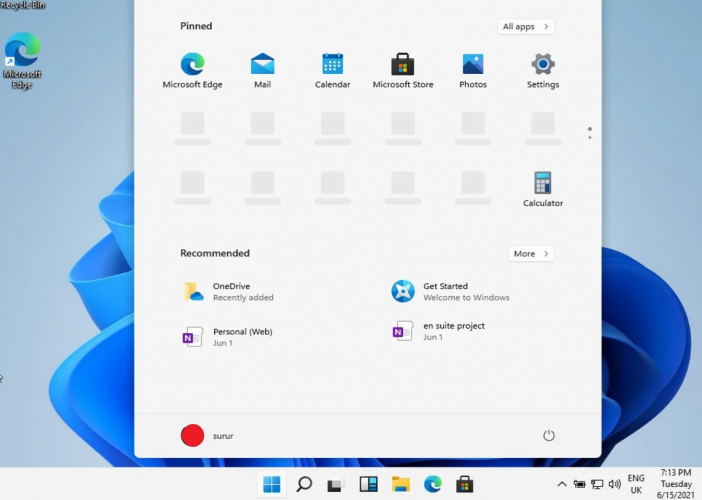Open Settings from the pinned apps
Viewport: 702px width, 500px height.
pos(543,71)
